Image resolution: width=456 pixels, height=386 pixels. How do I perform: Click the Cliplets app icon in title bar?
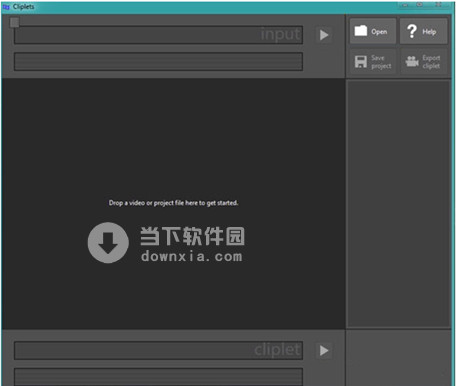click(6, 7)
